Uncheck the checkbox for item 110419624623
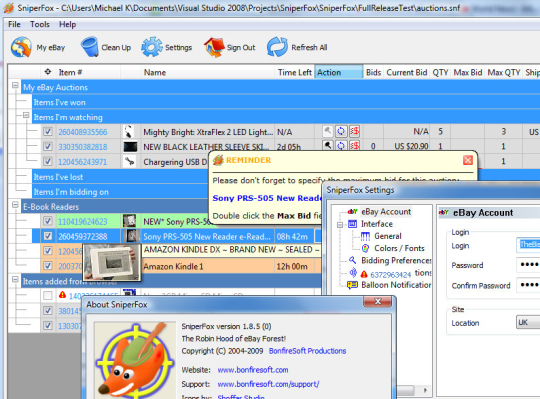Image resolution: width=540 pixels, height=399 pixels. [48, 221]
